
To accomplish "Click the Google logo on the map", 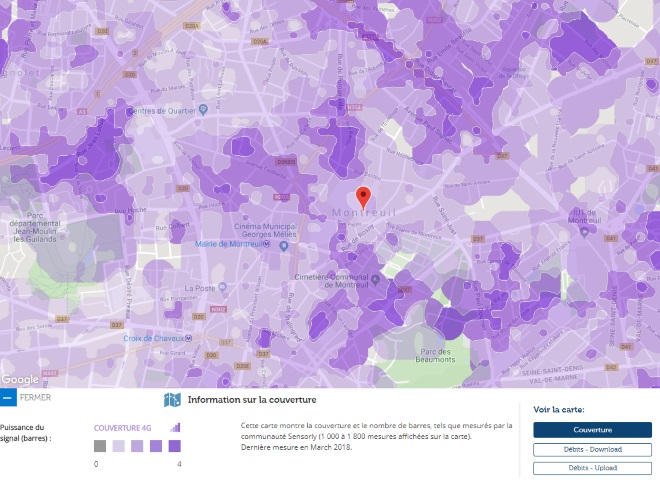I will click(x=20, y=379).
